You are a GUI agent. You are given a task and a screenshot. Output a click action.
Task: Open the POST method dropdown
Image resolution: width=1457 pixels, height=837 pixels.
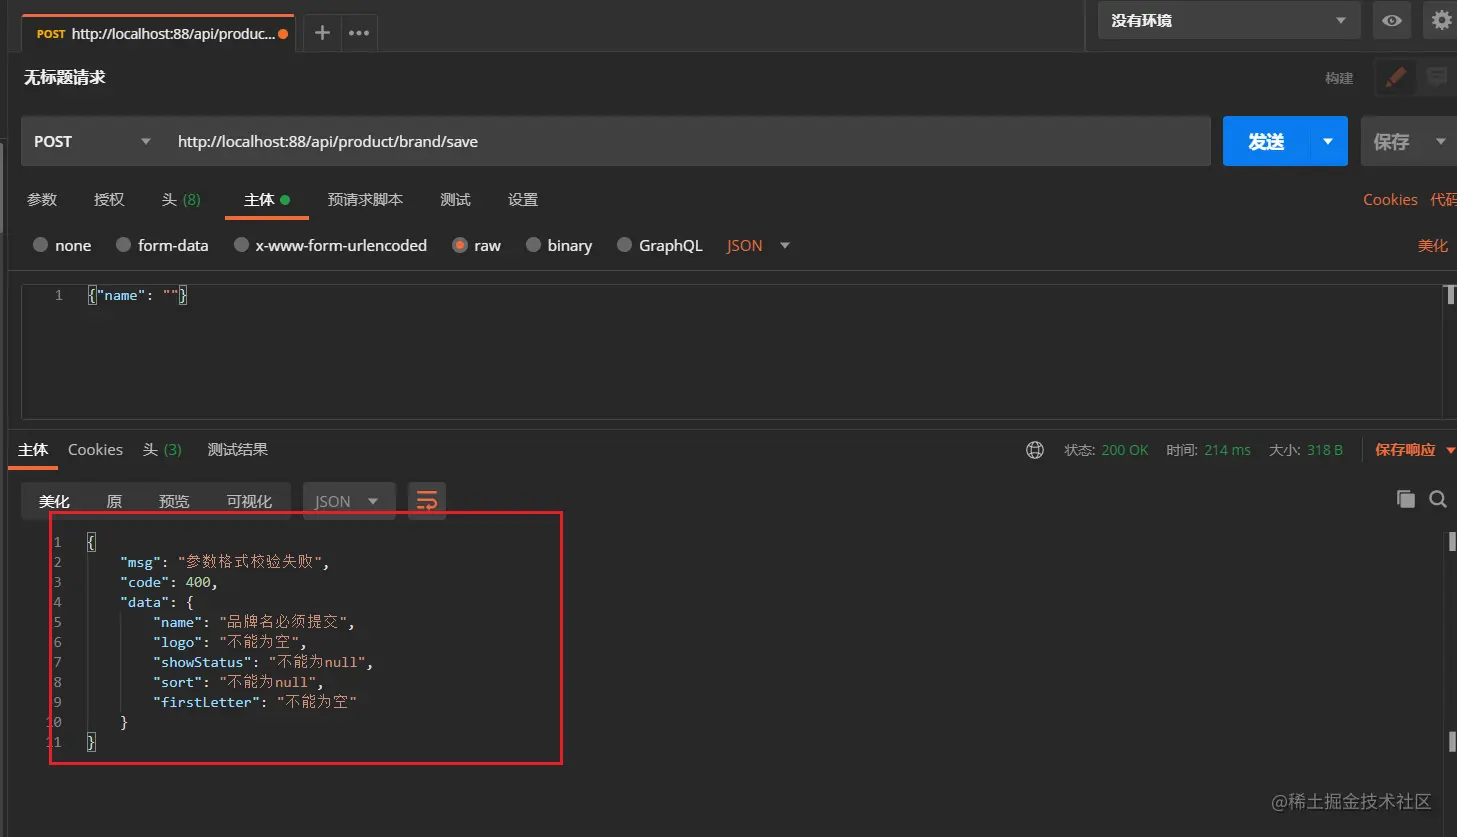pos(92,141)
